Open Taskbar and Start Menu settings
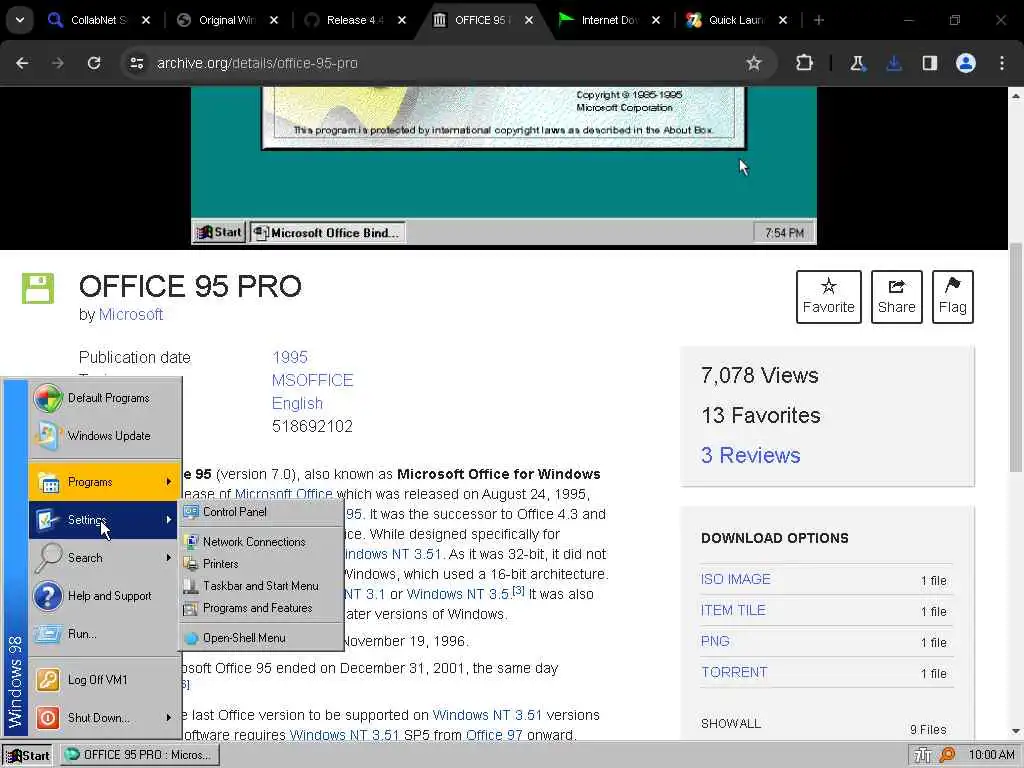 261,586
